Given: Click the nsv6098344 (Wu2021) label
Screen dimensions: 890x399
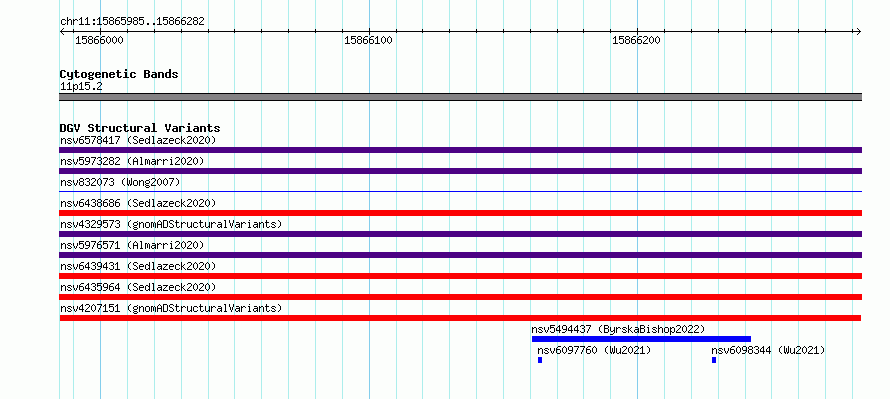Looking at the screenshot, I should point(768,350).
